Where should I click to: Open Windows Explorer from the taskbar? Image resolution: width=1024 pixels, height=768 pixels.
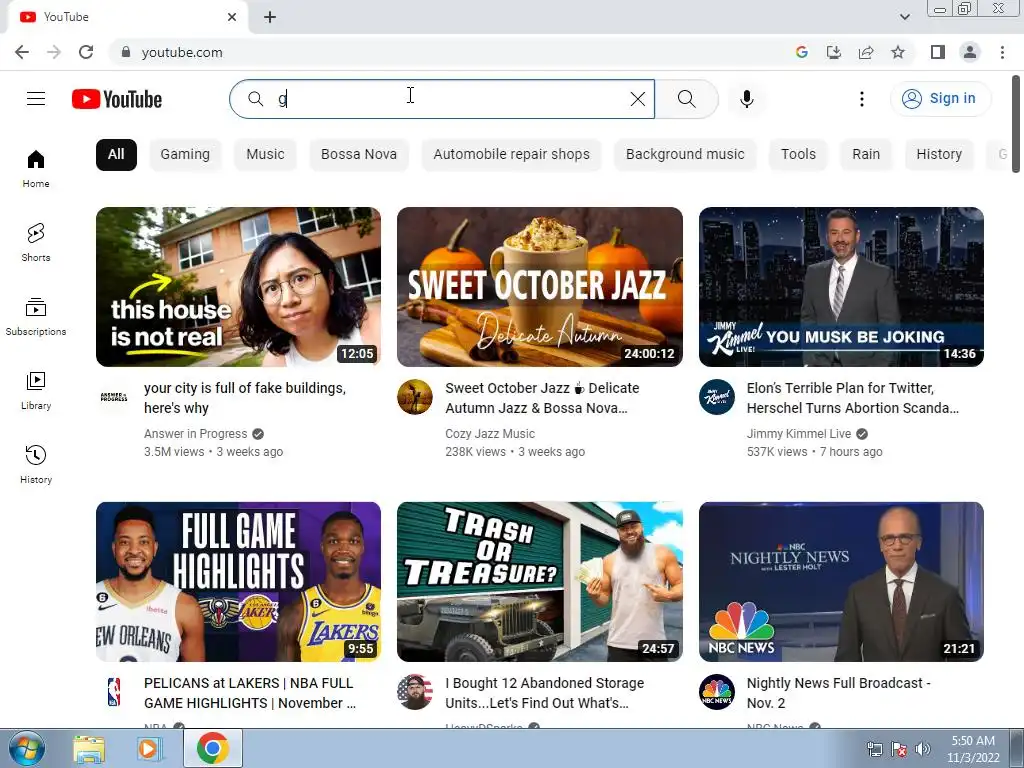89,749
